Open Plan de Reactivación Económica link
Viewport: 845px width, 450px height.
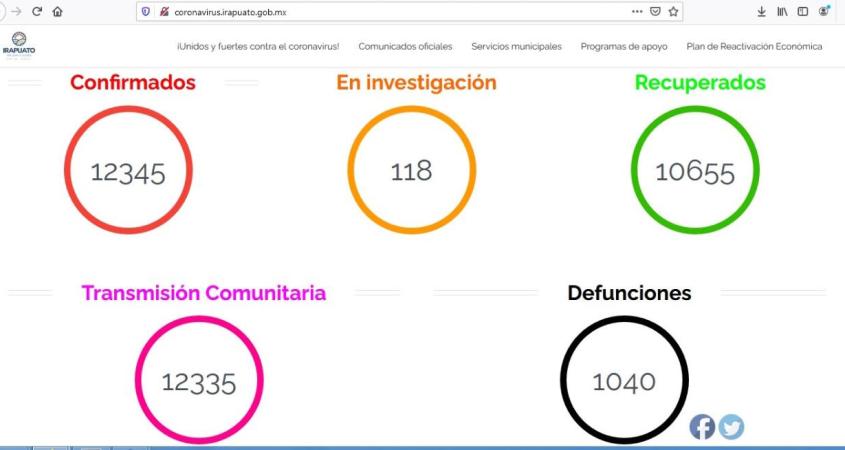[754, 47]
